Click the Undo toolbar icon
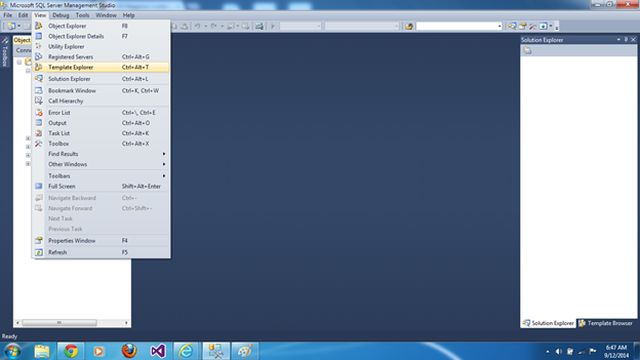Viewport: 640px width, 360px height. click(x=197, y=26)
